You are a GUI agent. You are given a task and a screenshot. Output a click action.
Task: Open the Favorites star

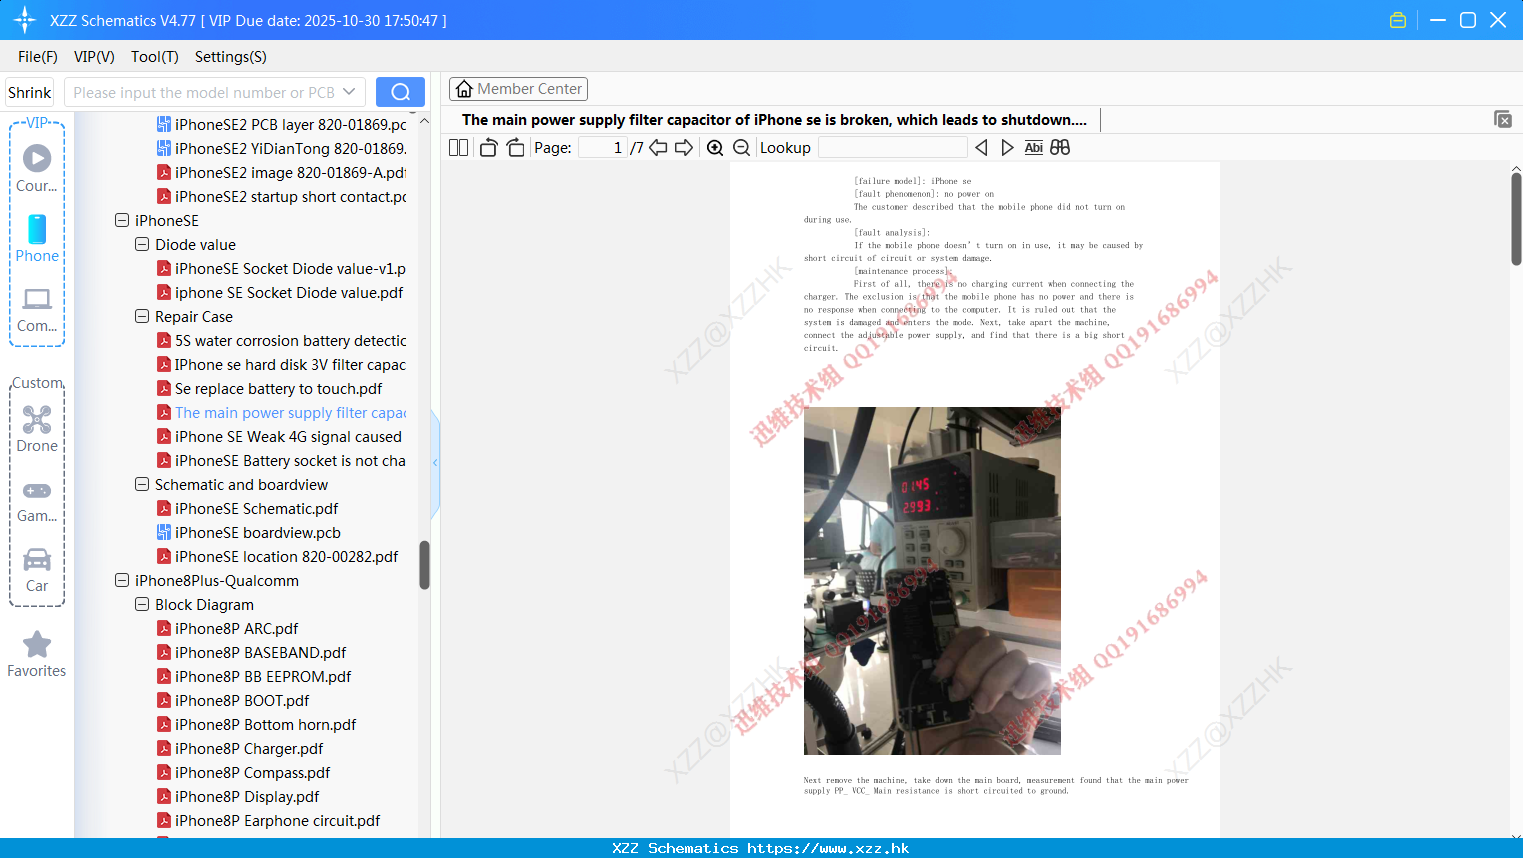[37, 654]
